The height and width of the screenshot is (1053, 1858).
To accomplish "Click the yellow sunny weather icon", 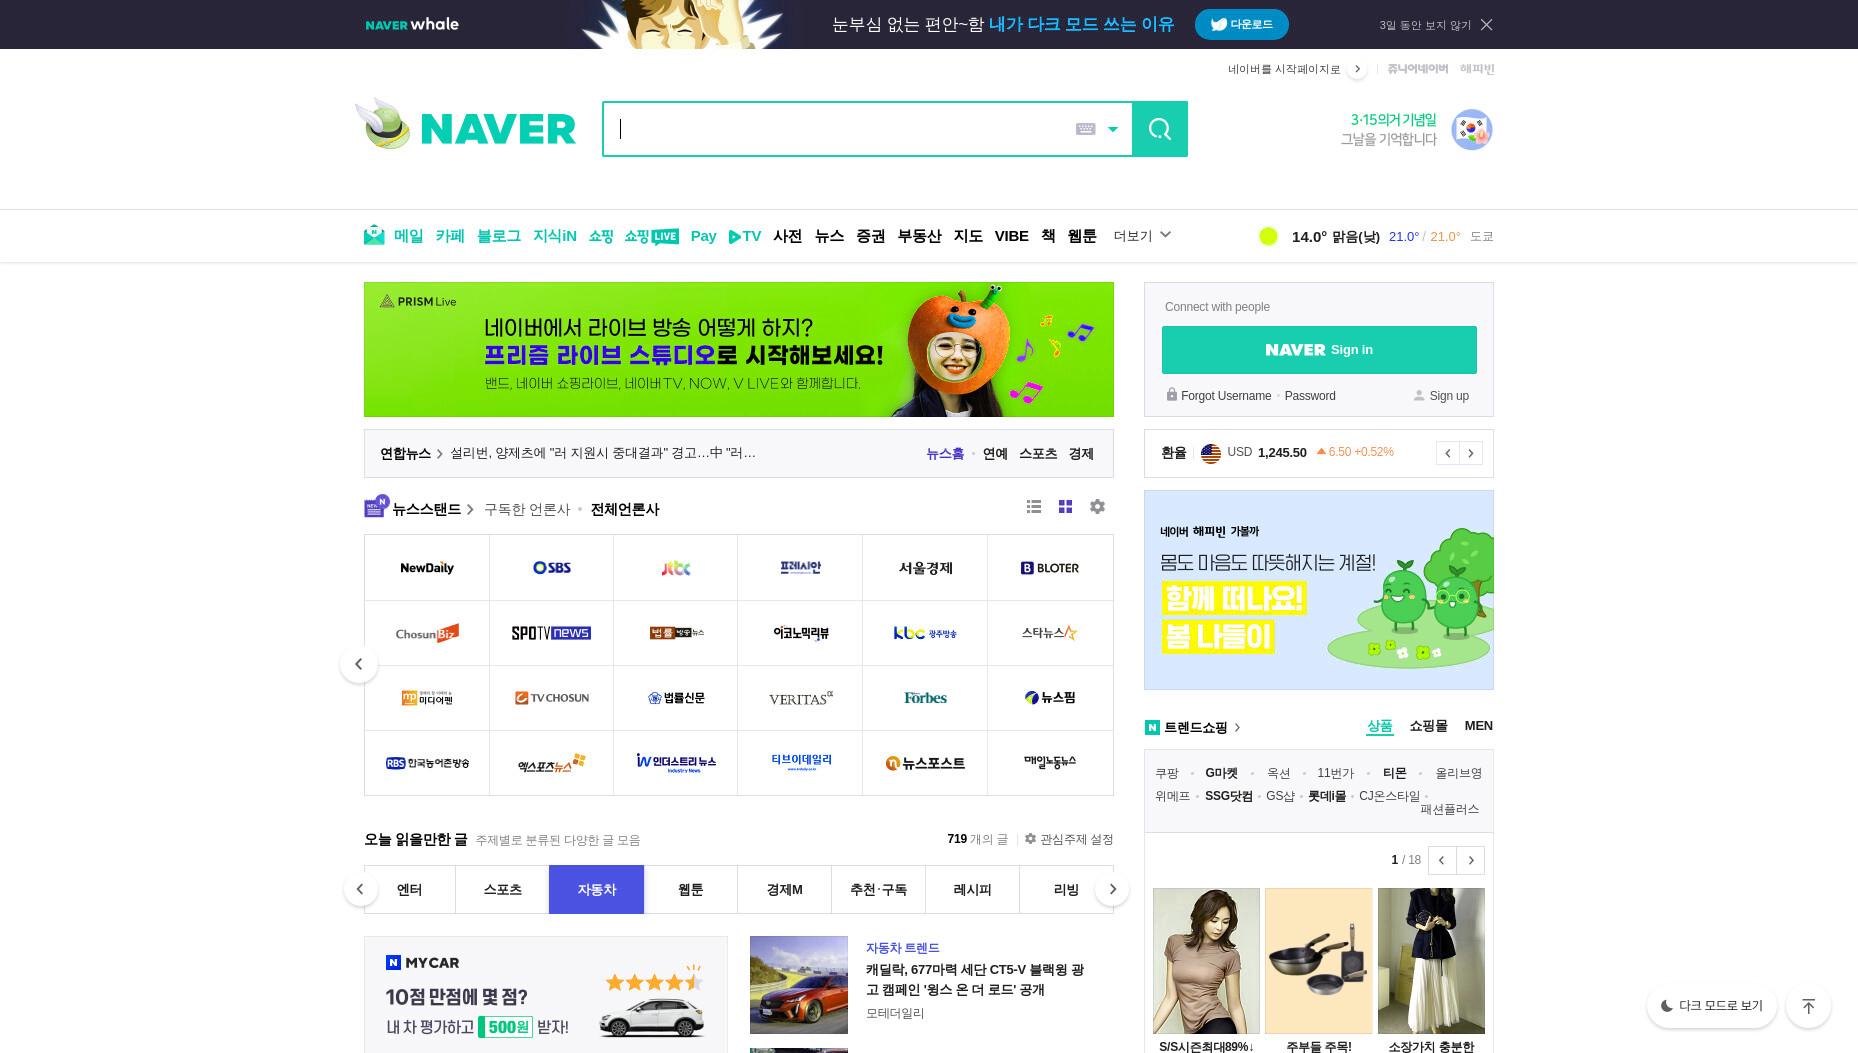I will 1268,236.
